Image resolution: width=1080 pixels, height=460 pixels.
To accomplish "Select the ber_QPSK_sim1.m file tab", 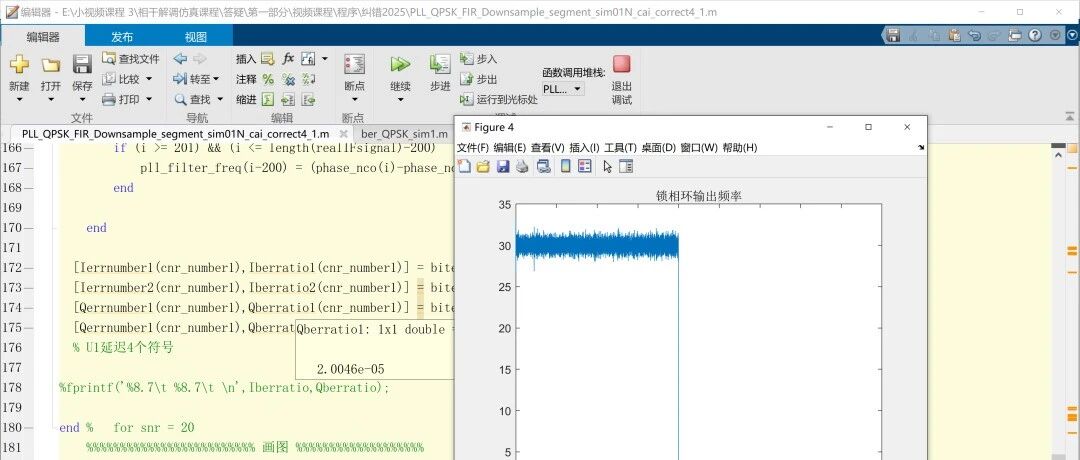I will (405, 134).
